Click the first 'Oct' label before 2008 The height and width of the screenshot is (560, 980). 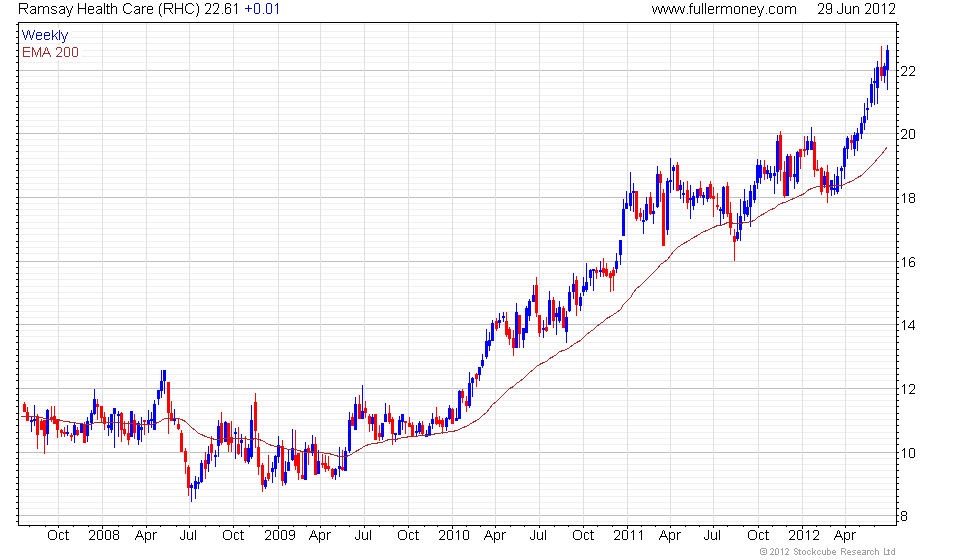click(58, 535)
